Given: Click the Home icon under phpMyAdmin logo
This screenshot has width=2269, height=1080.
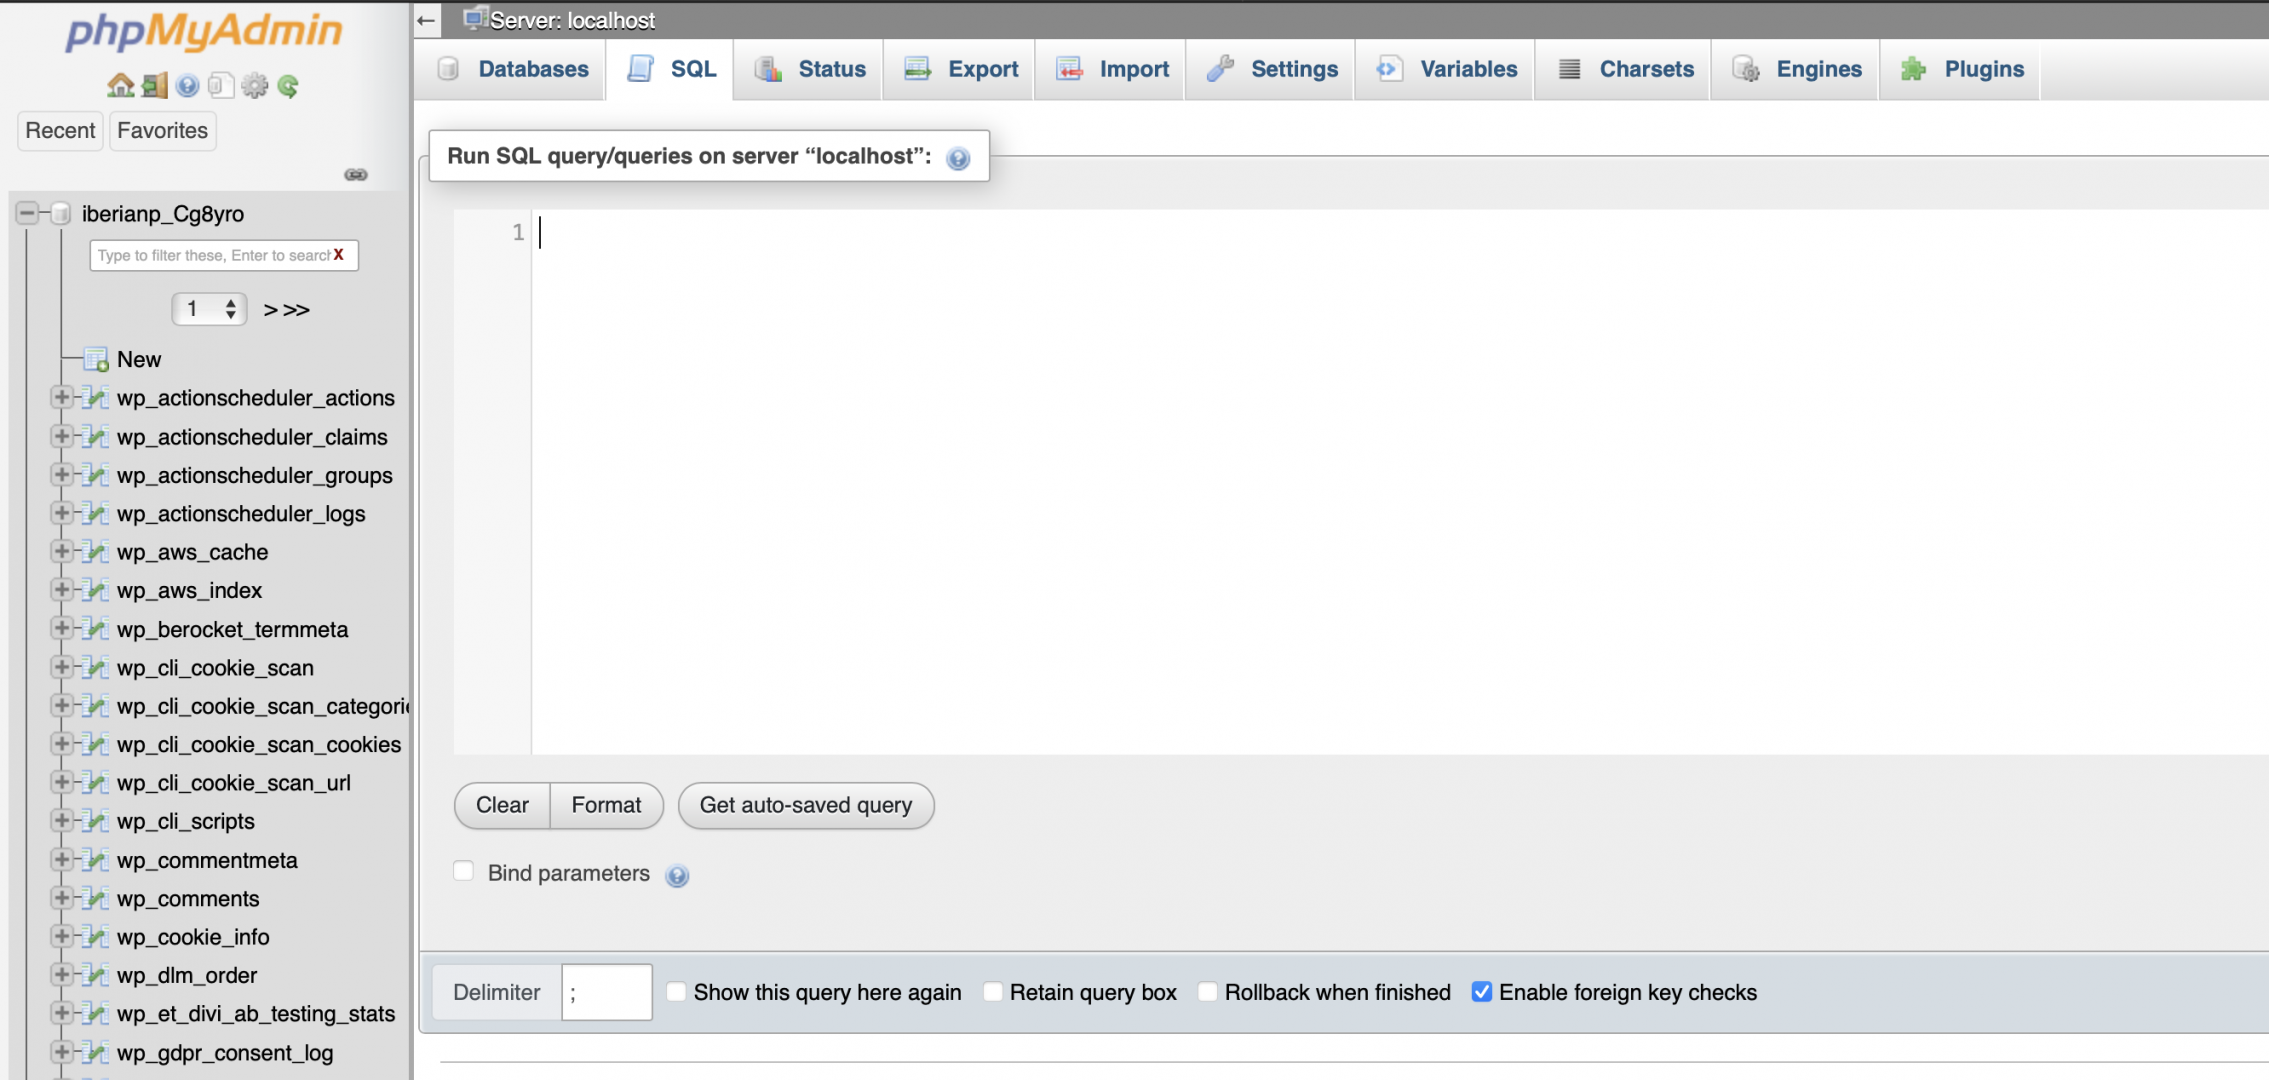Looking at the screenshot, I should [x=120, y=86].
